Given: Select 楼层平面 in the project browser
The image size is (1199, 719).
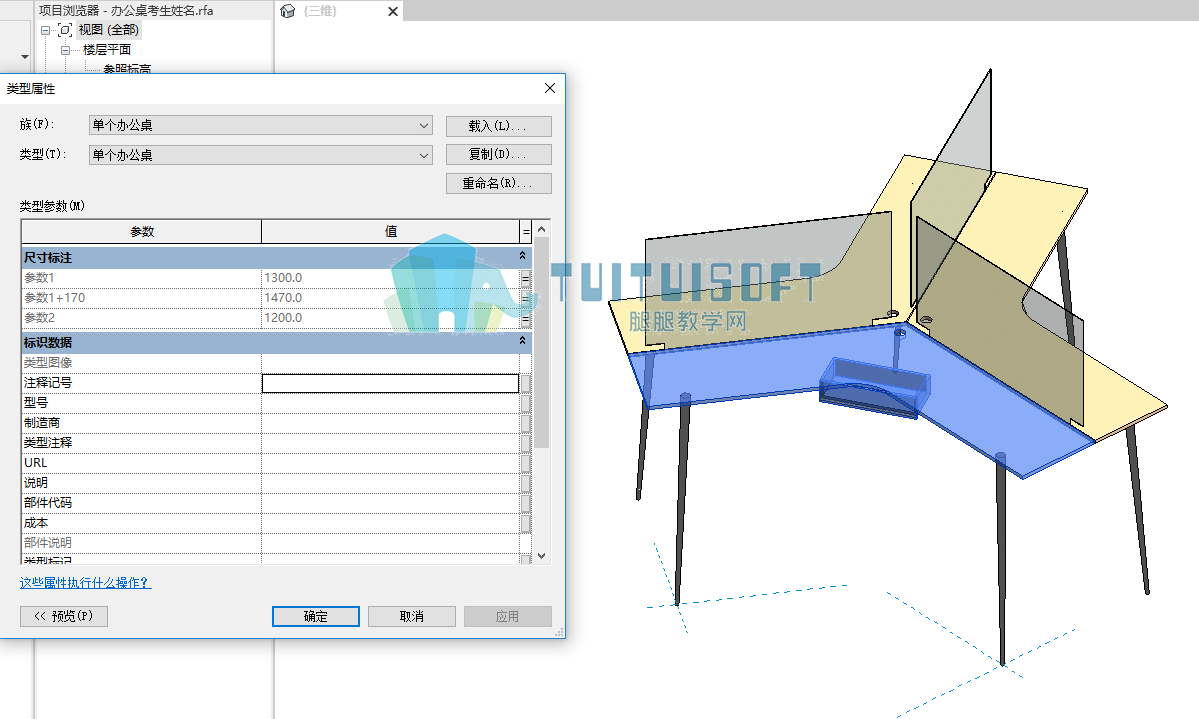Looking at the screenshot, I should click(x=107, y=50).
